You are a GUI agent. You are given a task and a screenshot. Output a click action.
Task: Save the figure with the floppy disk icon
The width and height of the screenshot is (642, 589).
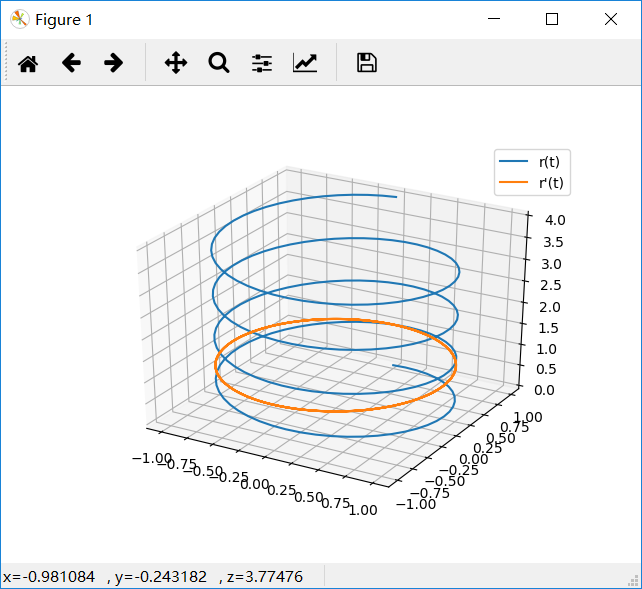[367, 63]
